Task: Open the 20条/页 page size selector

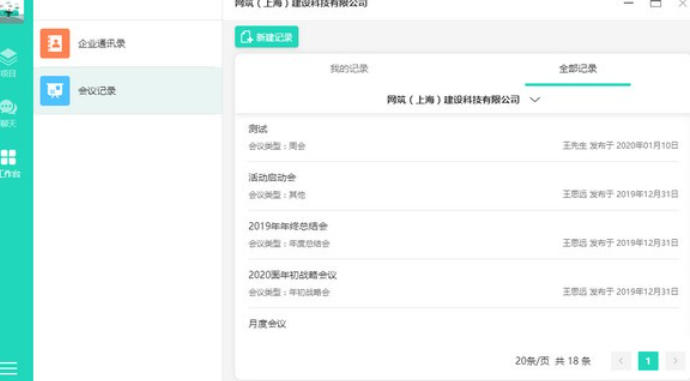Action: 532,361
